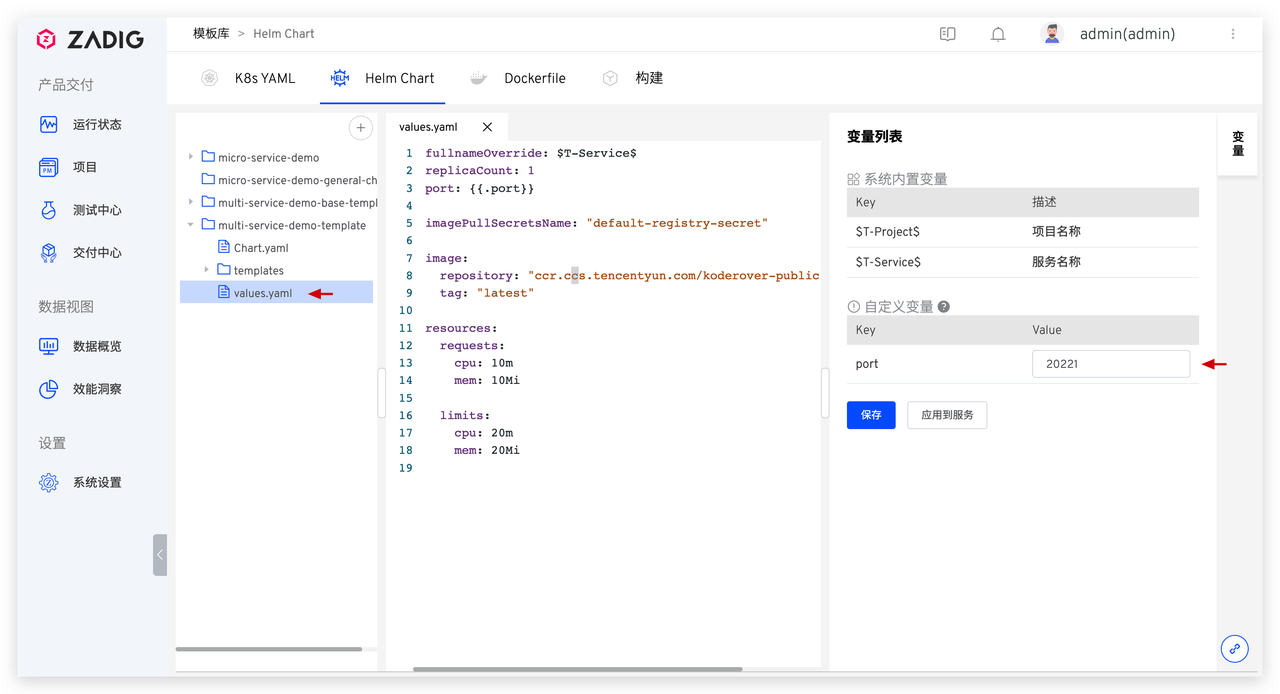Open the 效能洞察 sidebar item
Viewport: 1280px width, 694px height.
80,389
